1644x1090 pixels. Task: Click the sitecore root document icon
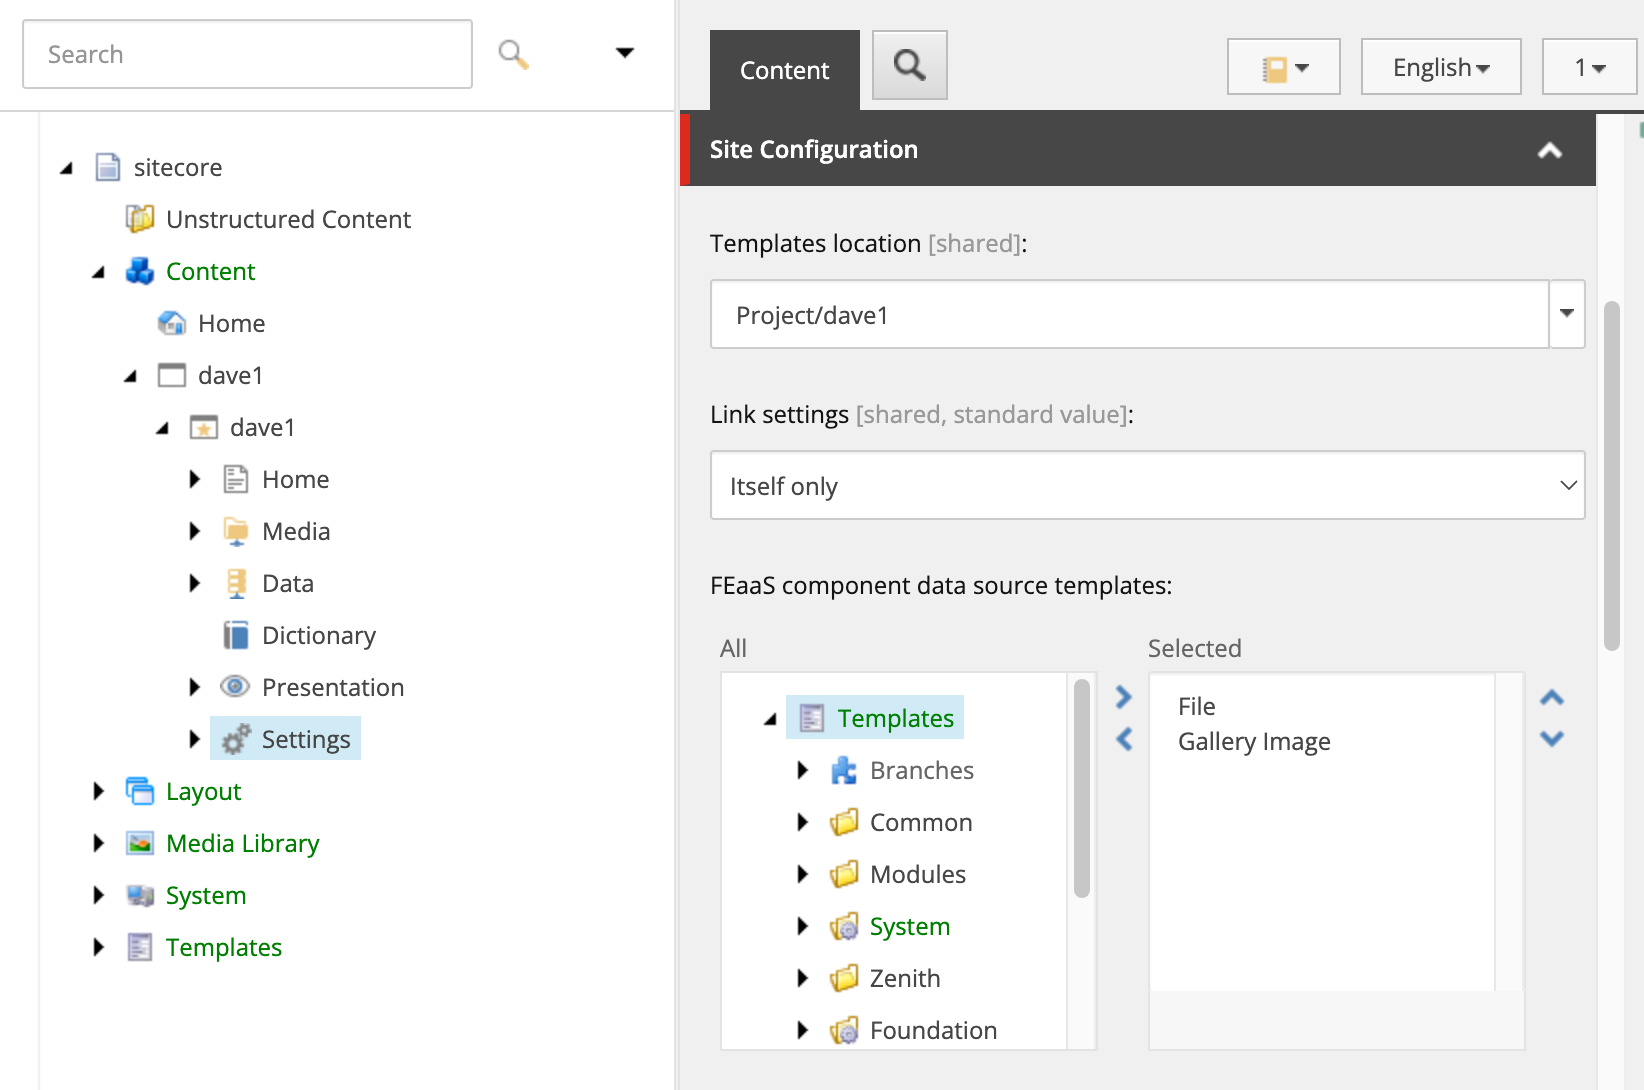click(x=108, y=167)
